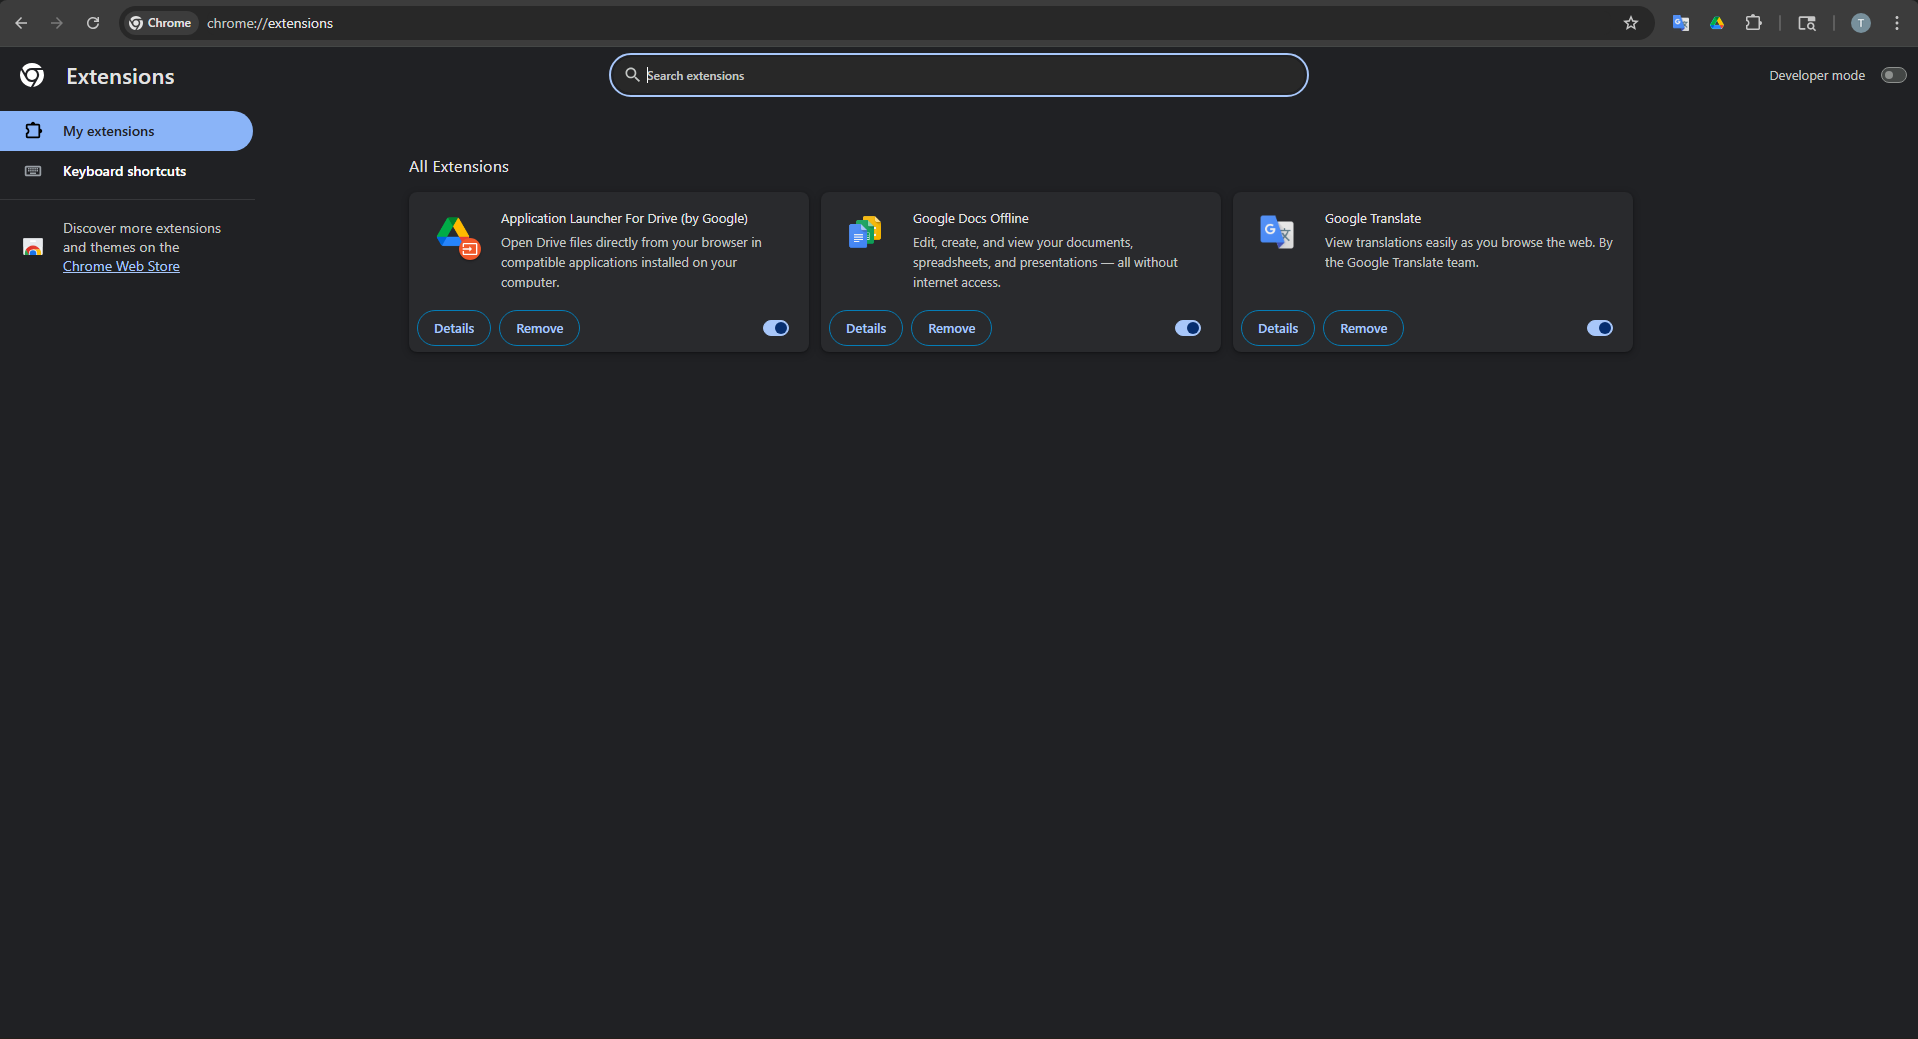
Task: Click Application Launcher For Drive title text
Action: [624, 218]
